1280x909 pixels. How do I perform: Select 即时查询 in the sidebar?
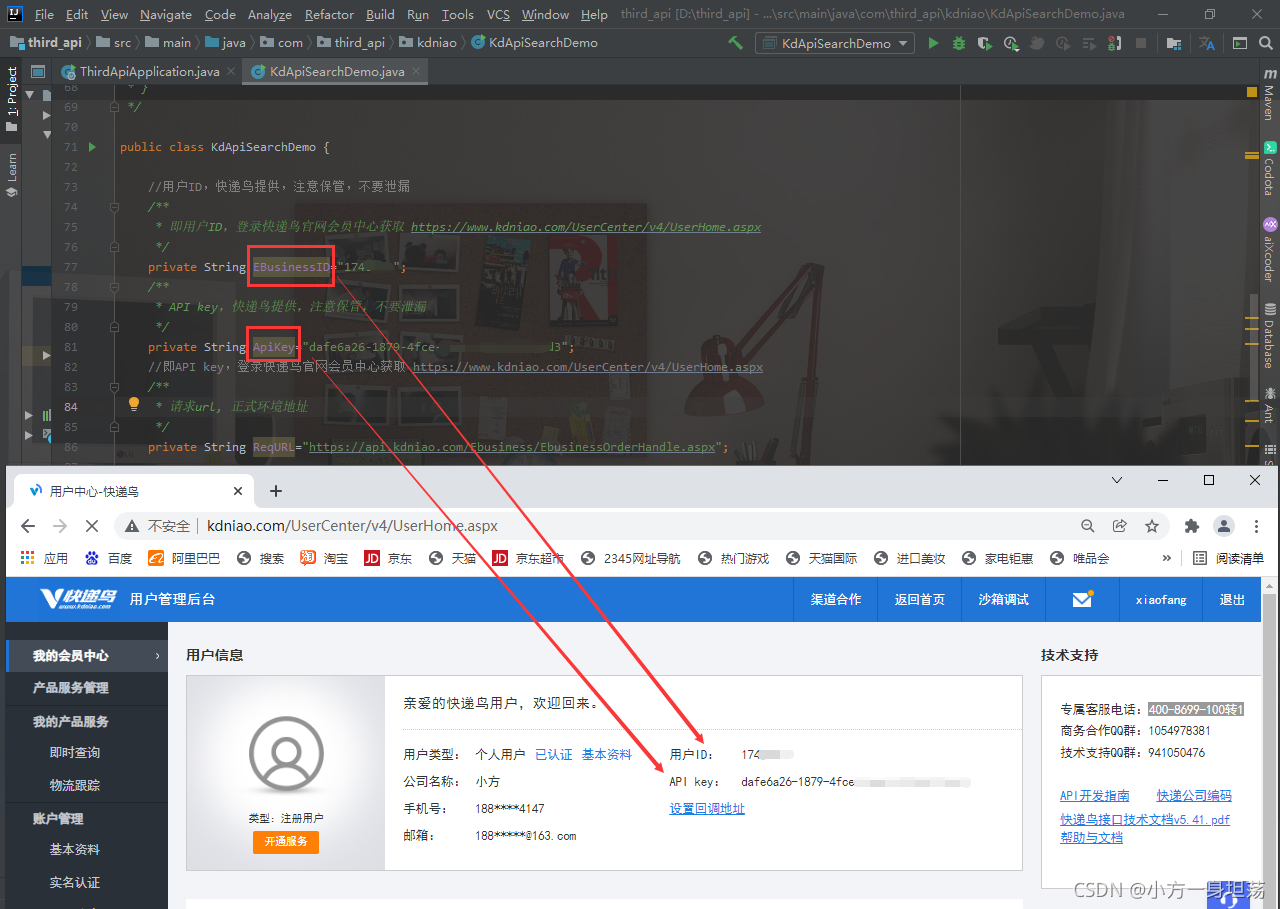[75, 752]
